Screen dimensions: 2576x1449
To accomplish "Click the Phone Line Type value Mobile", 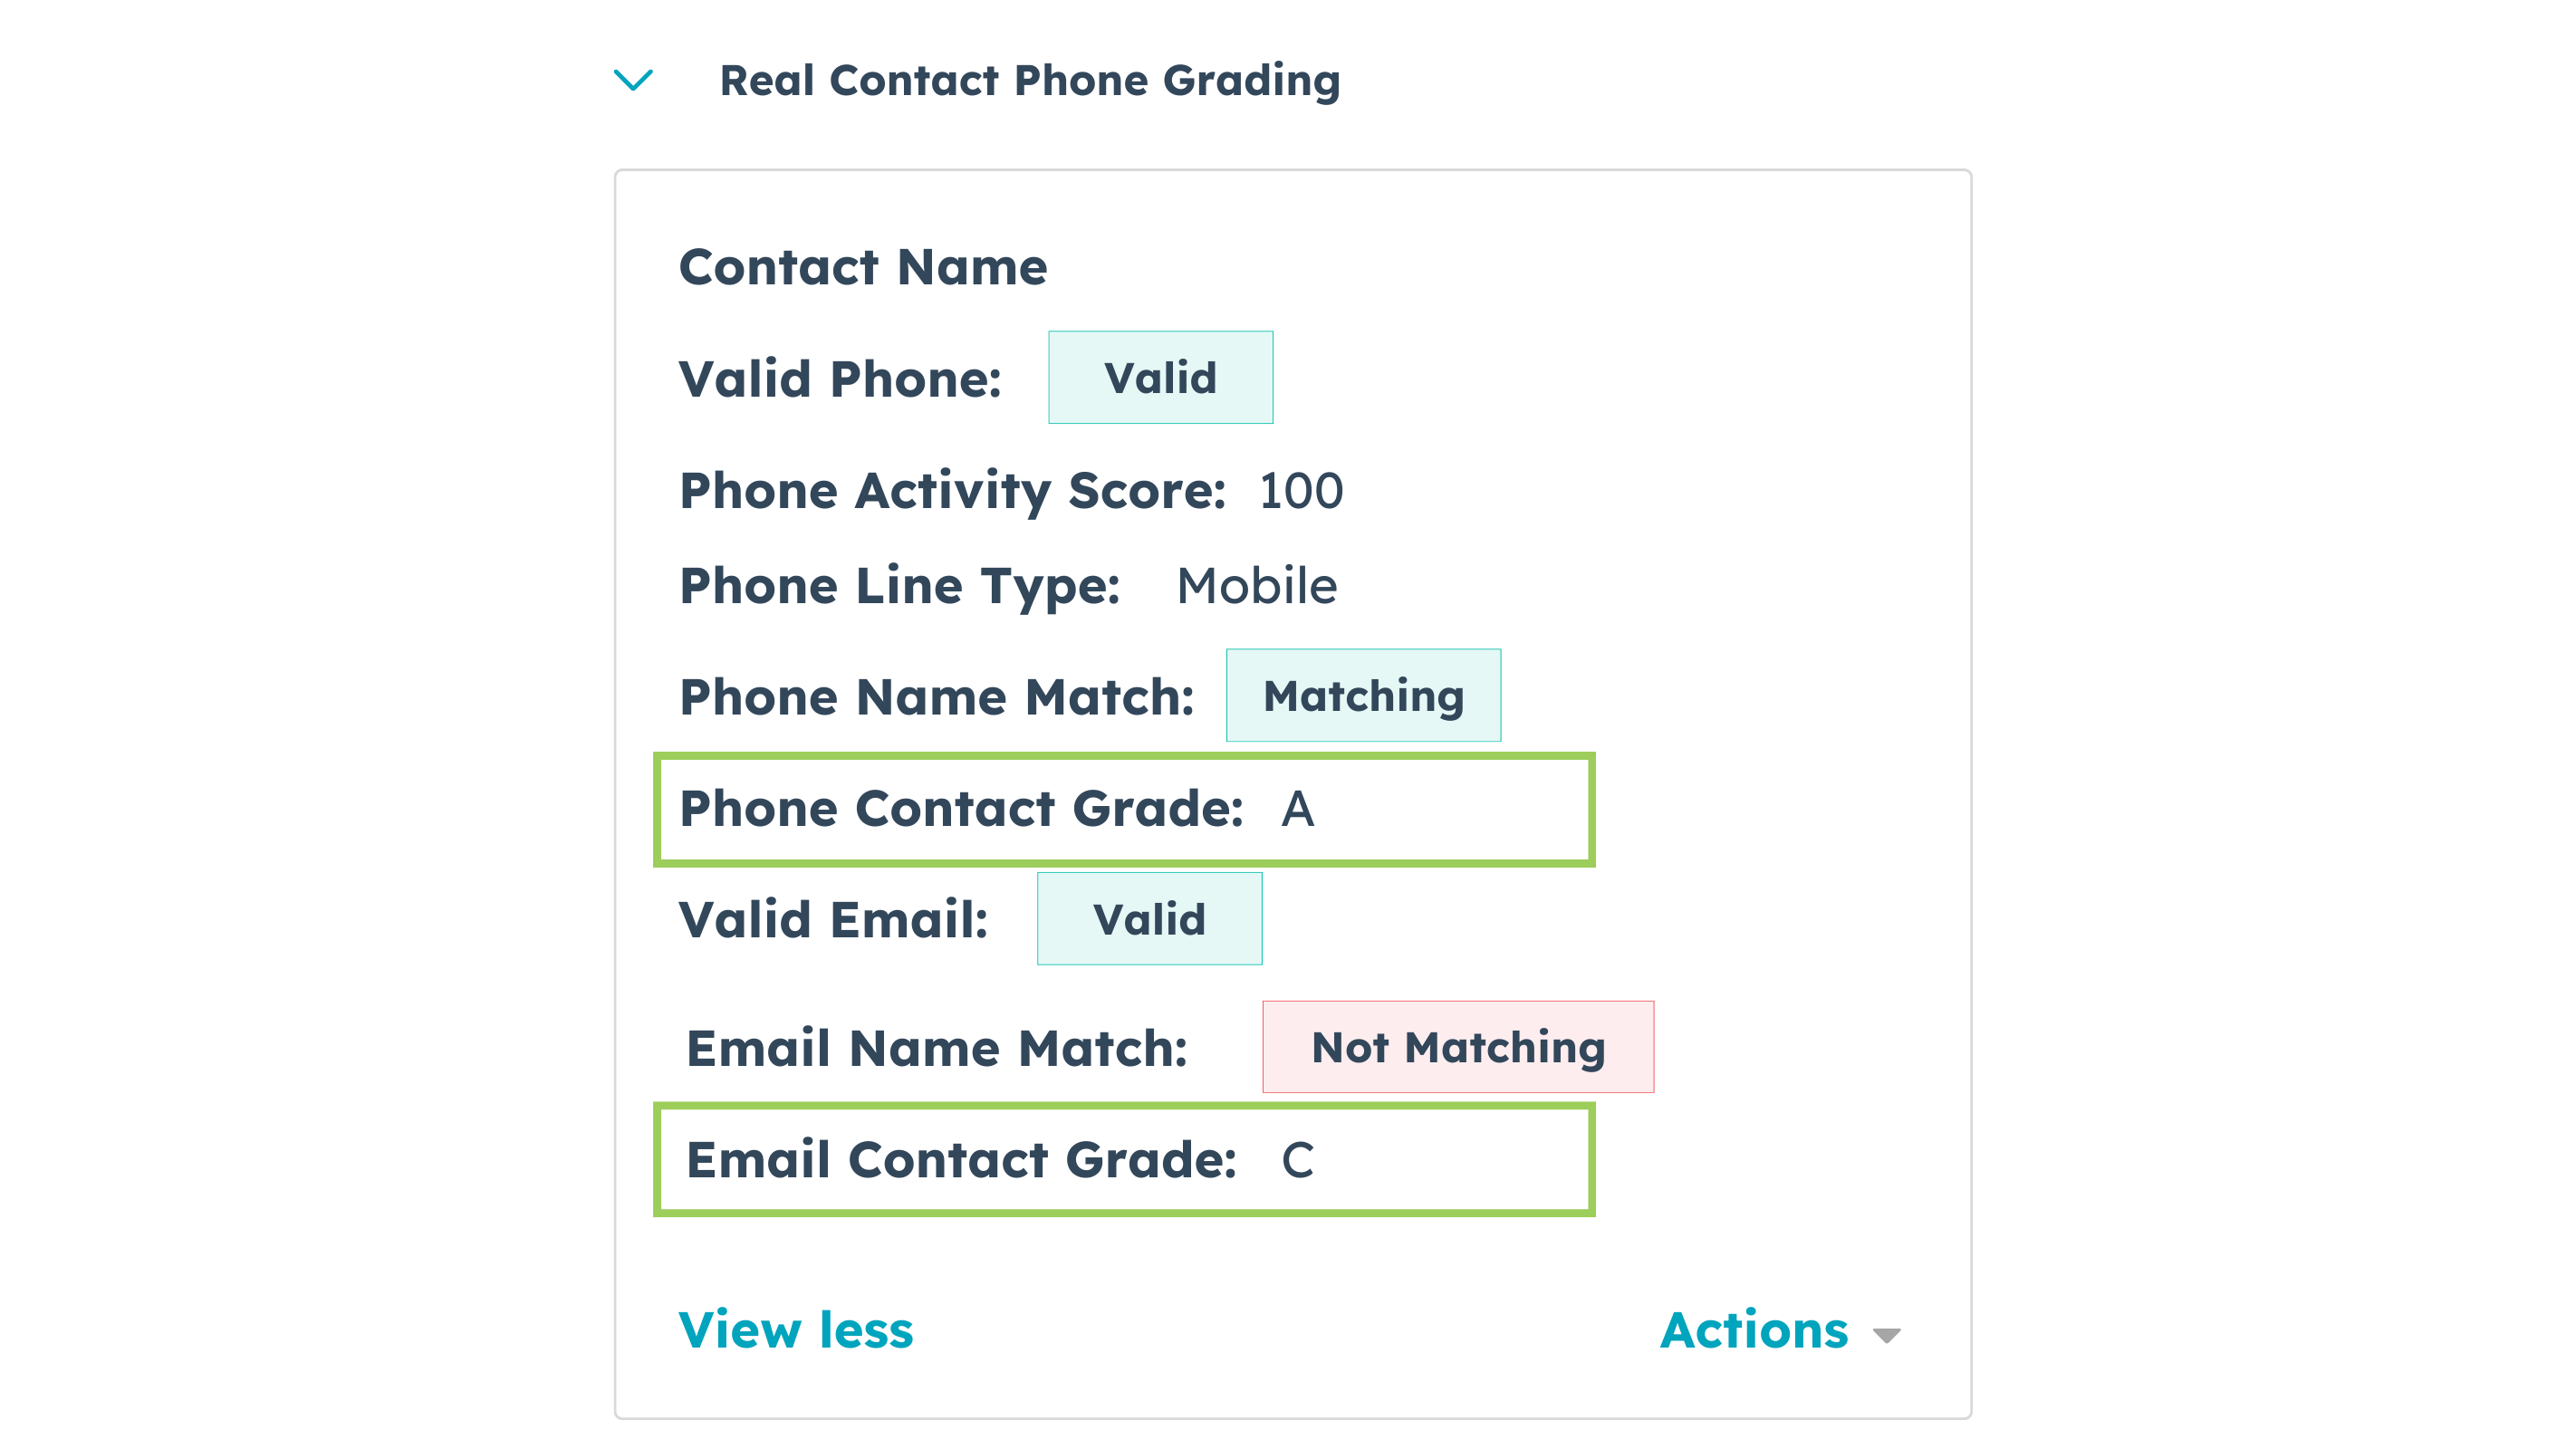I will point(1255,585).
